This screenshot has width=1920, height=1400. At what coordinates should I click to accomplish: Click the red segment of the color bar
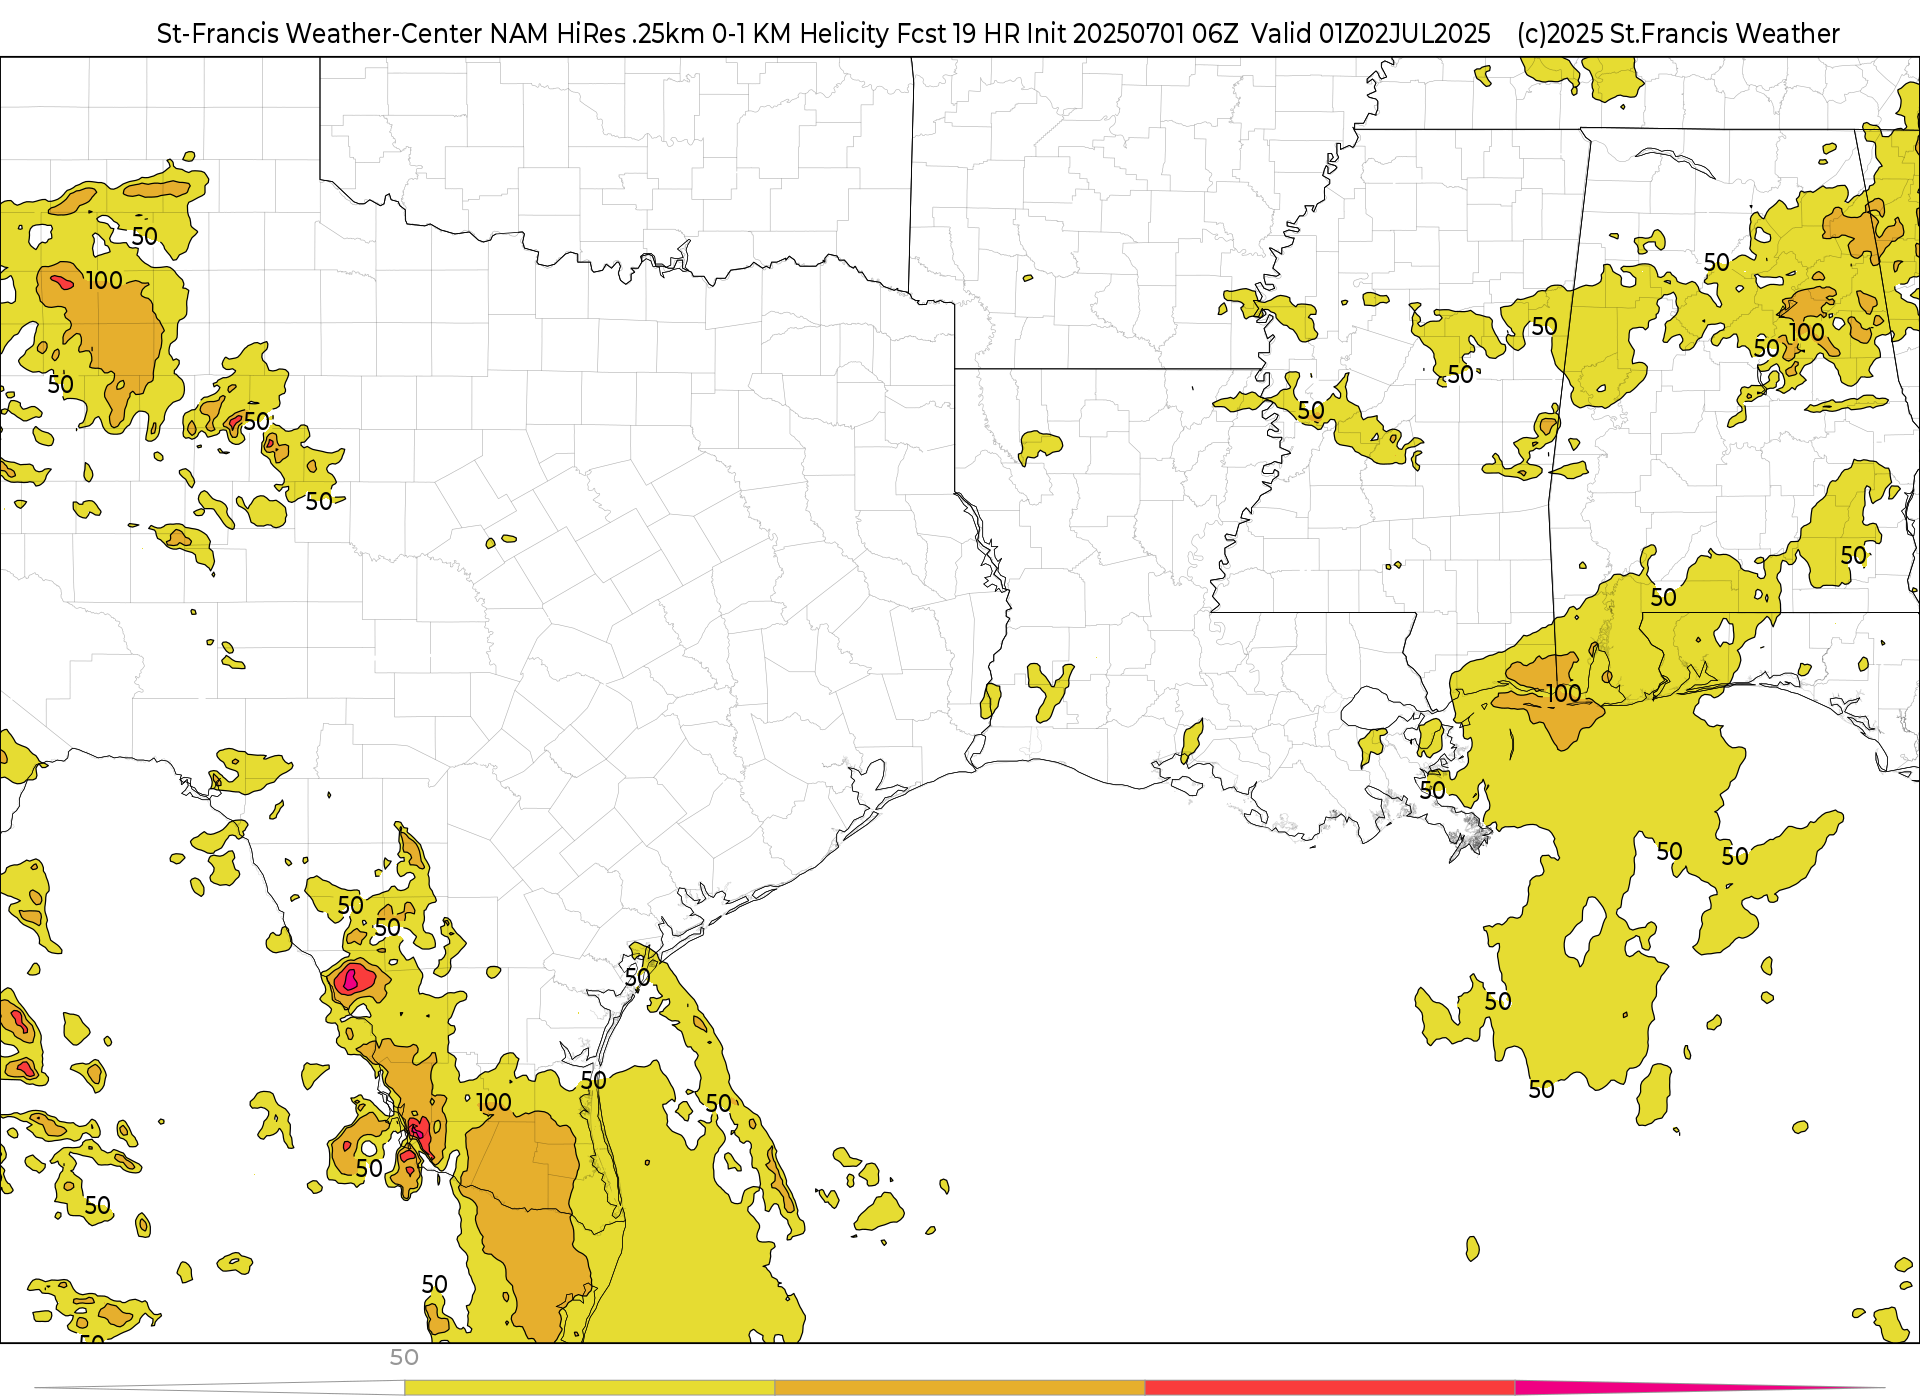pos(1330,1388)
